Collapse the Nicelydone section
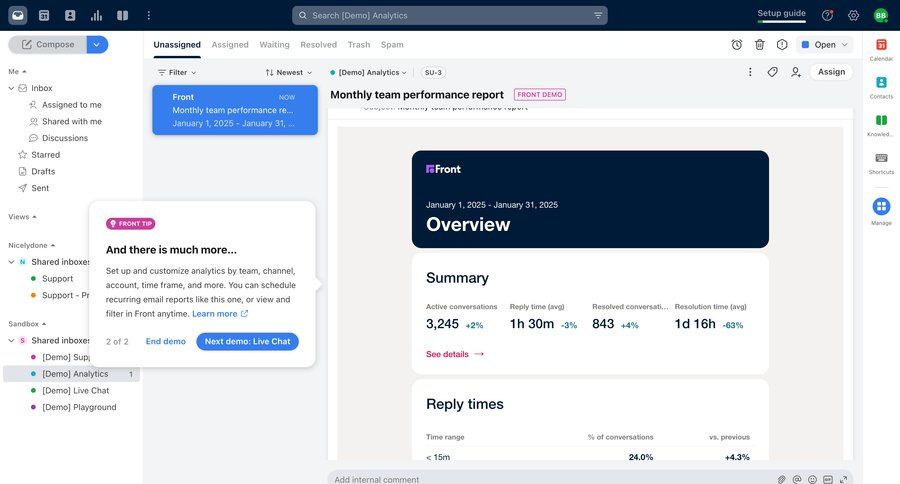Viewport: 900px width, 484px height. [32, 245]
